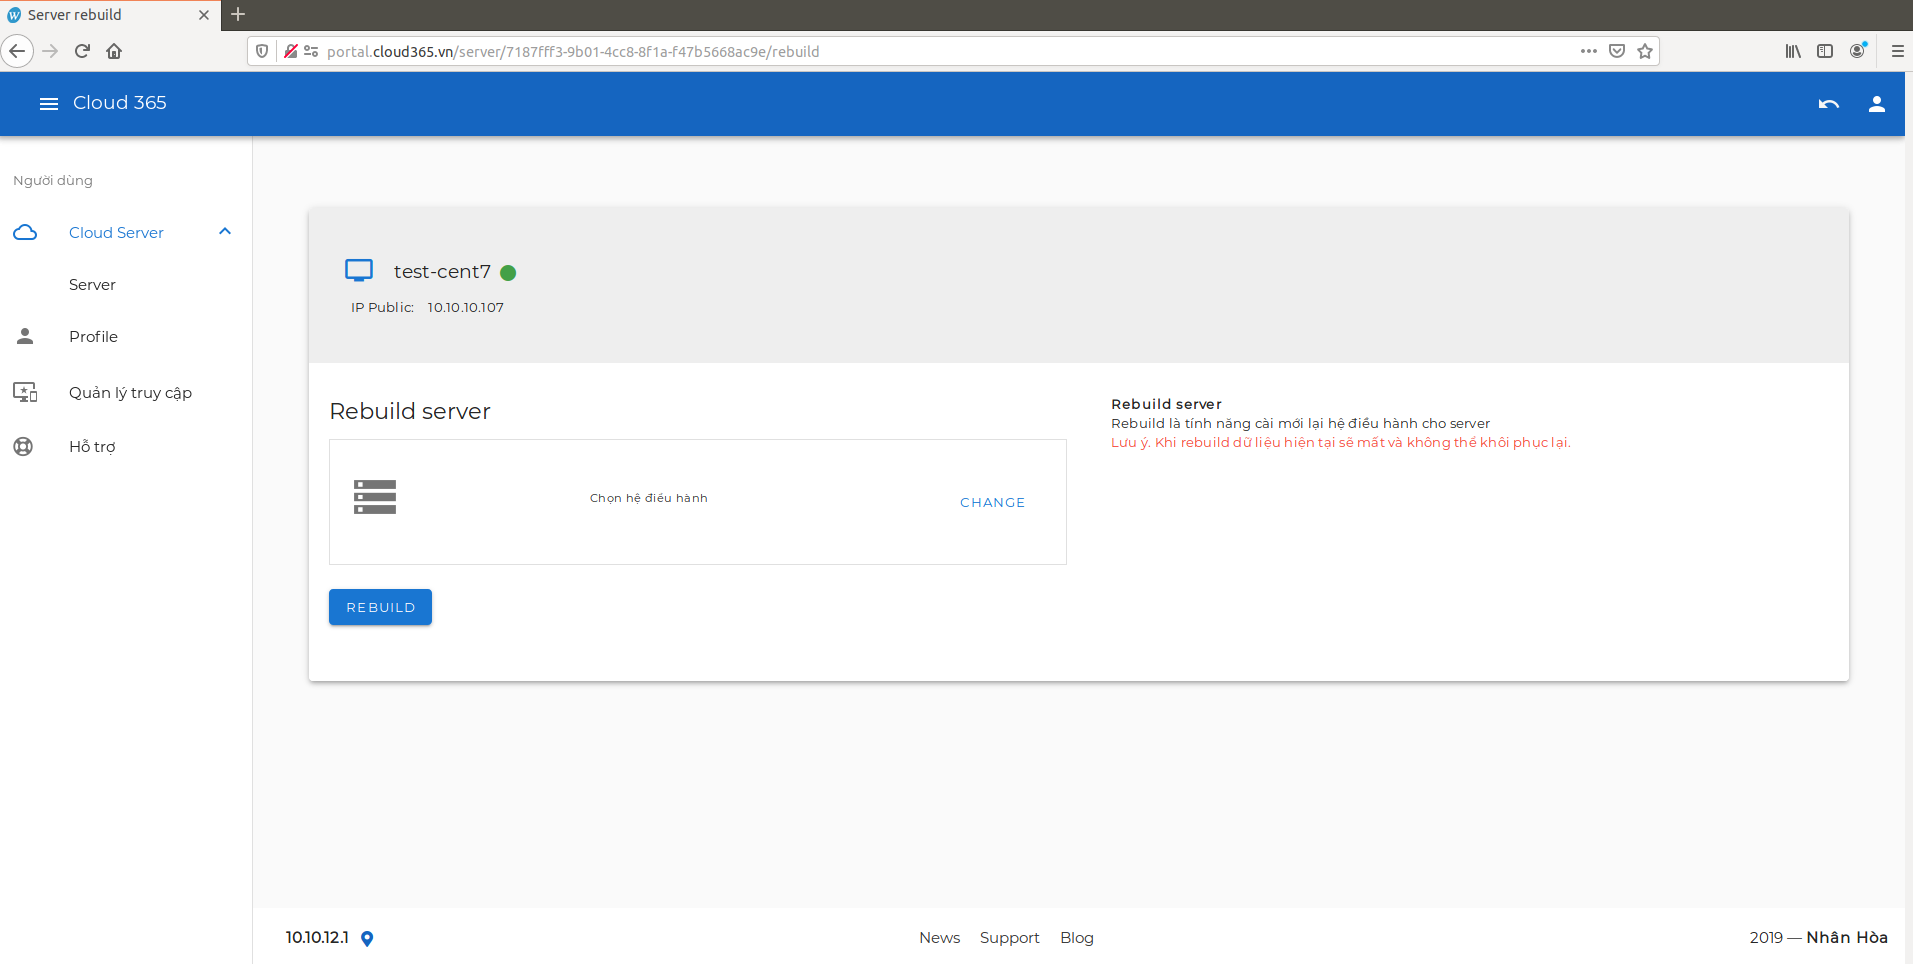Screen dimensions: 1913x964
Task: Reload the page with the refresh icon
Action: pos(82,51)
